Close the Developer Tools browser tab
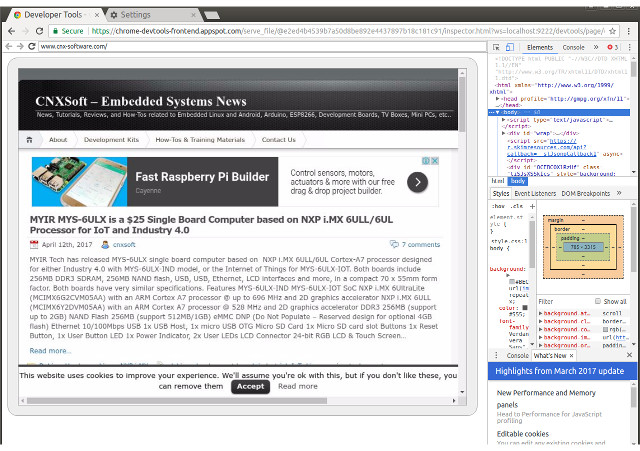This screenshot has width=640, height=451. 97,15
